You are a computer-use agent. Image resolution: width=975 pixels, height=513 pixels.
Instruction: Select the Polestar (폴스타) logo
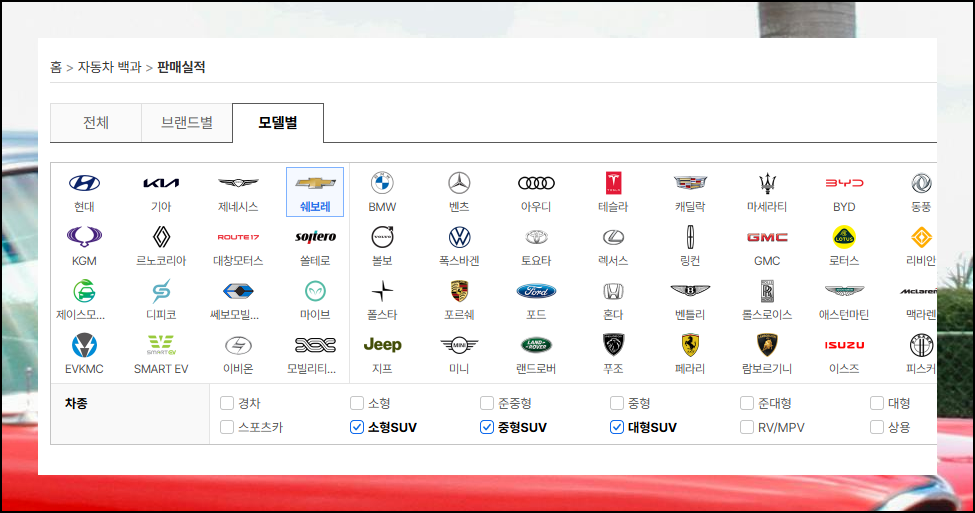[382, 291]
